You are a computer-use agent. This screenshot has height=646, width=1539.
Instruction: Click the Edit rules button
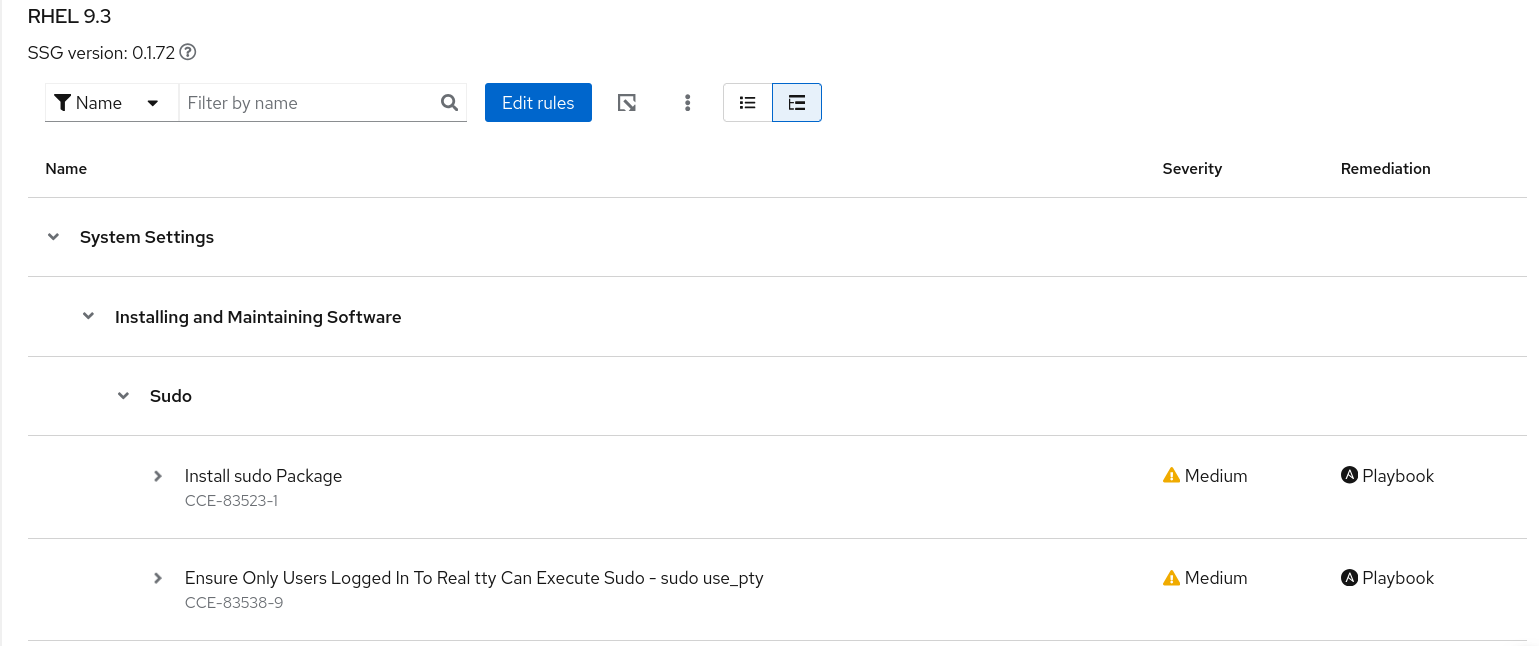pyautogui.click(x=538, y=102)
